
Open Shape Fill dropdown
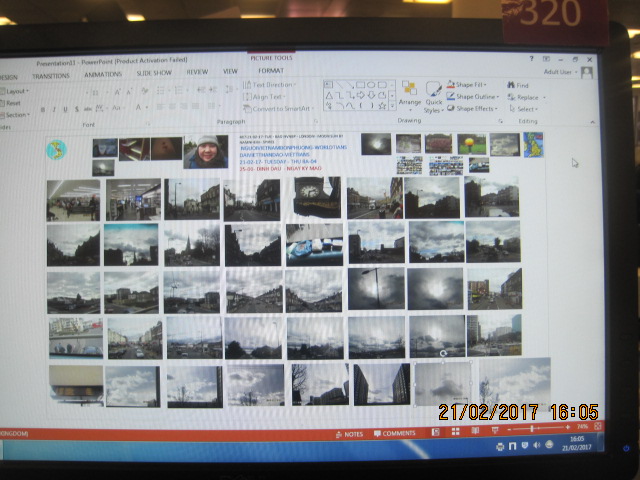[466, 84]
